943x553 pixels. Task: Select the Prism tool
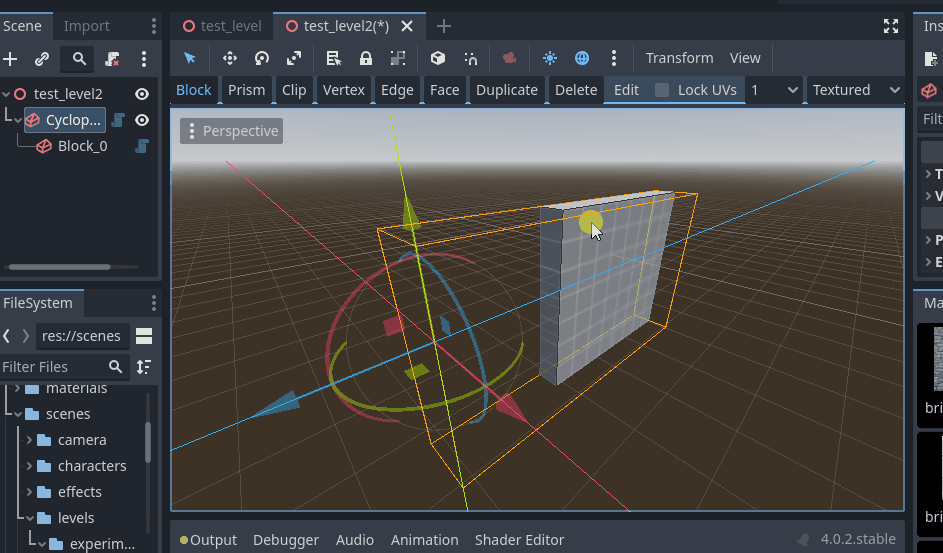coord(247,90)
